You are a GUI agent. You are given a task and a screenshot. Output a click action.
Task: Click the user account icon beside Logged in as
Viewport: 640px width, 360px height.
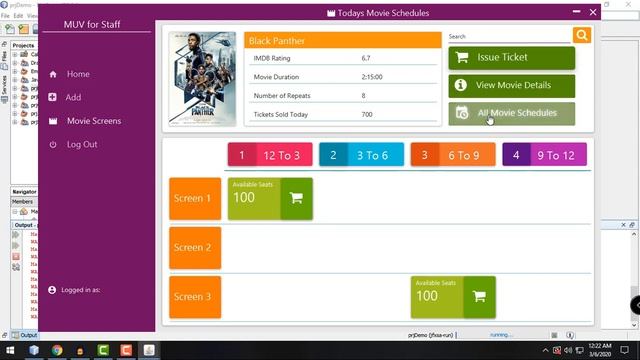pos(52,290)
